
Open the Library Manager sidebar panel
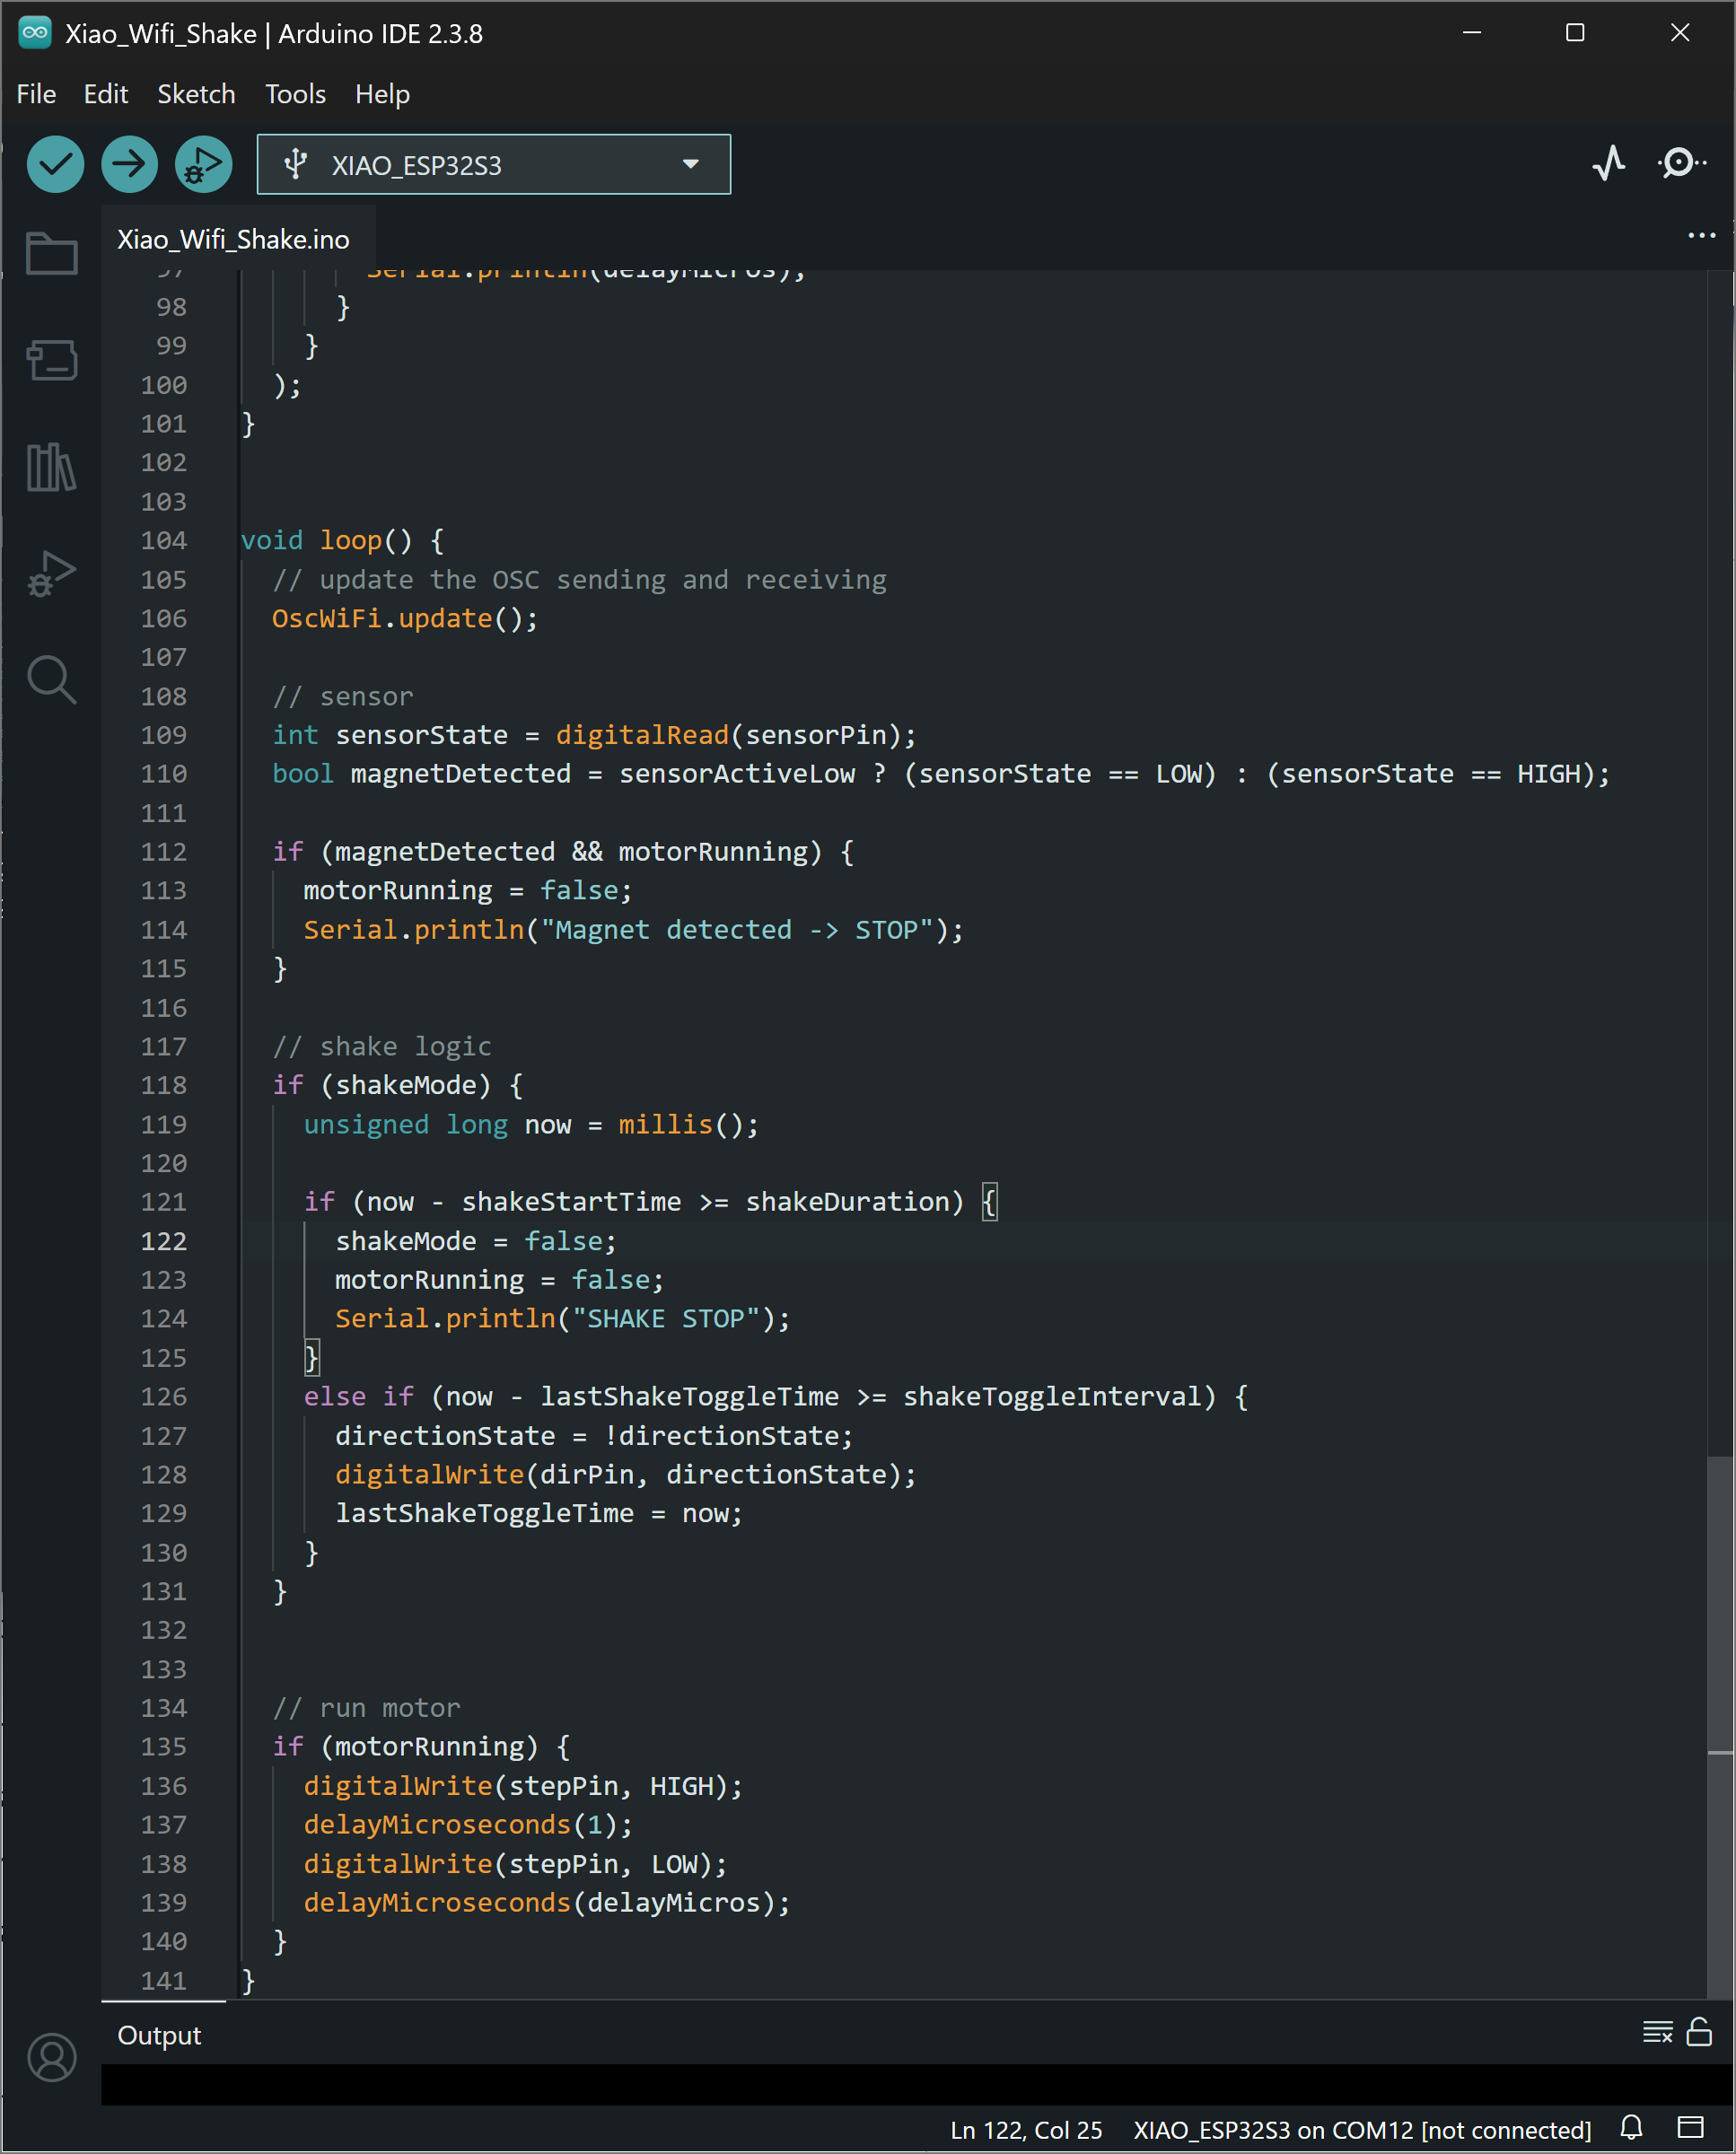click(x=52, y=467)
